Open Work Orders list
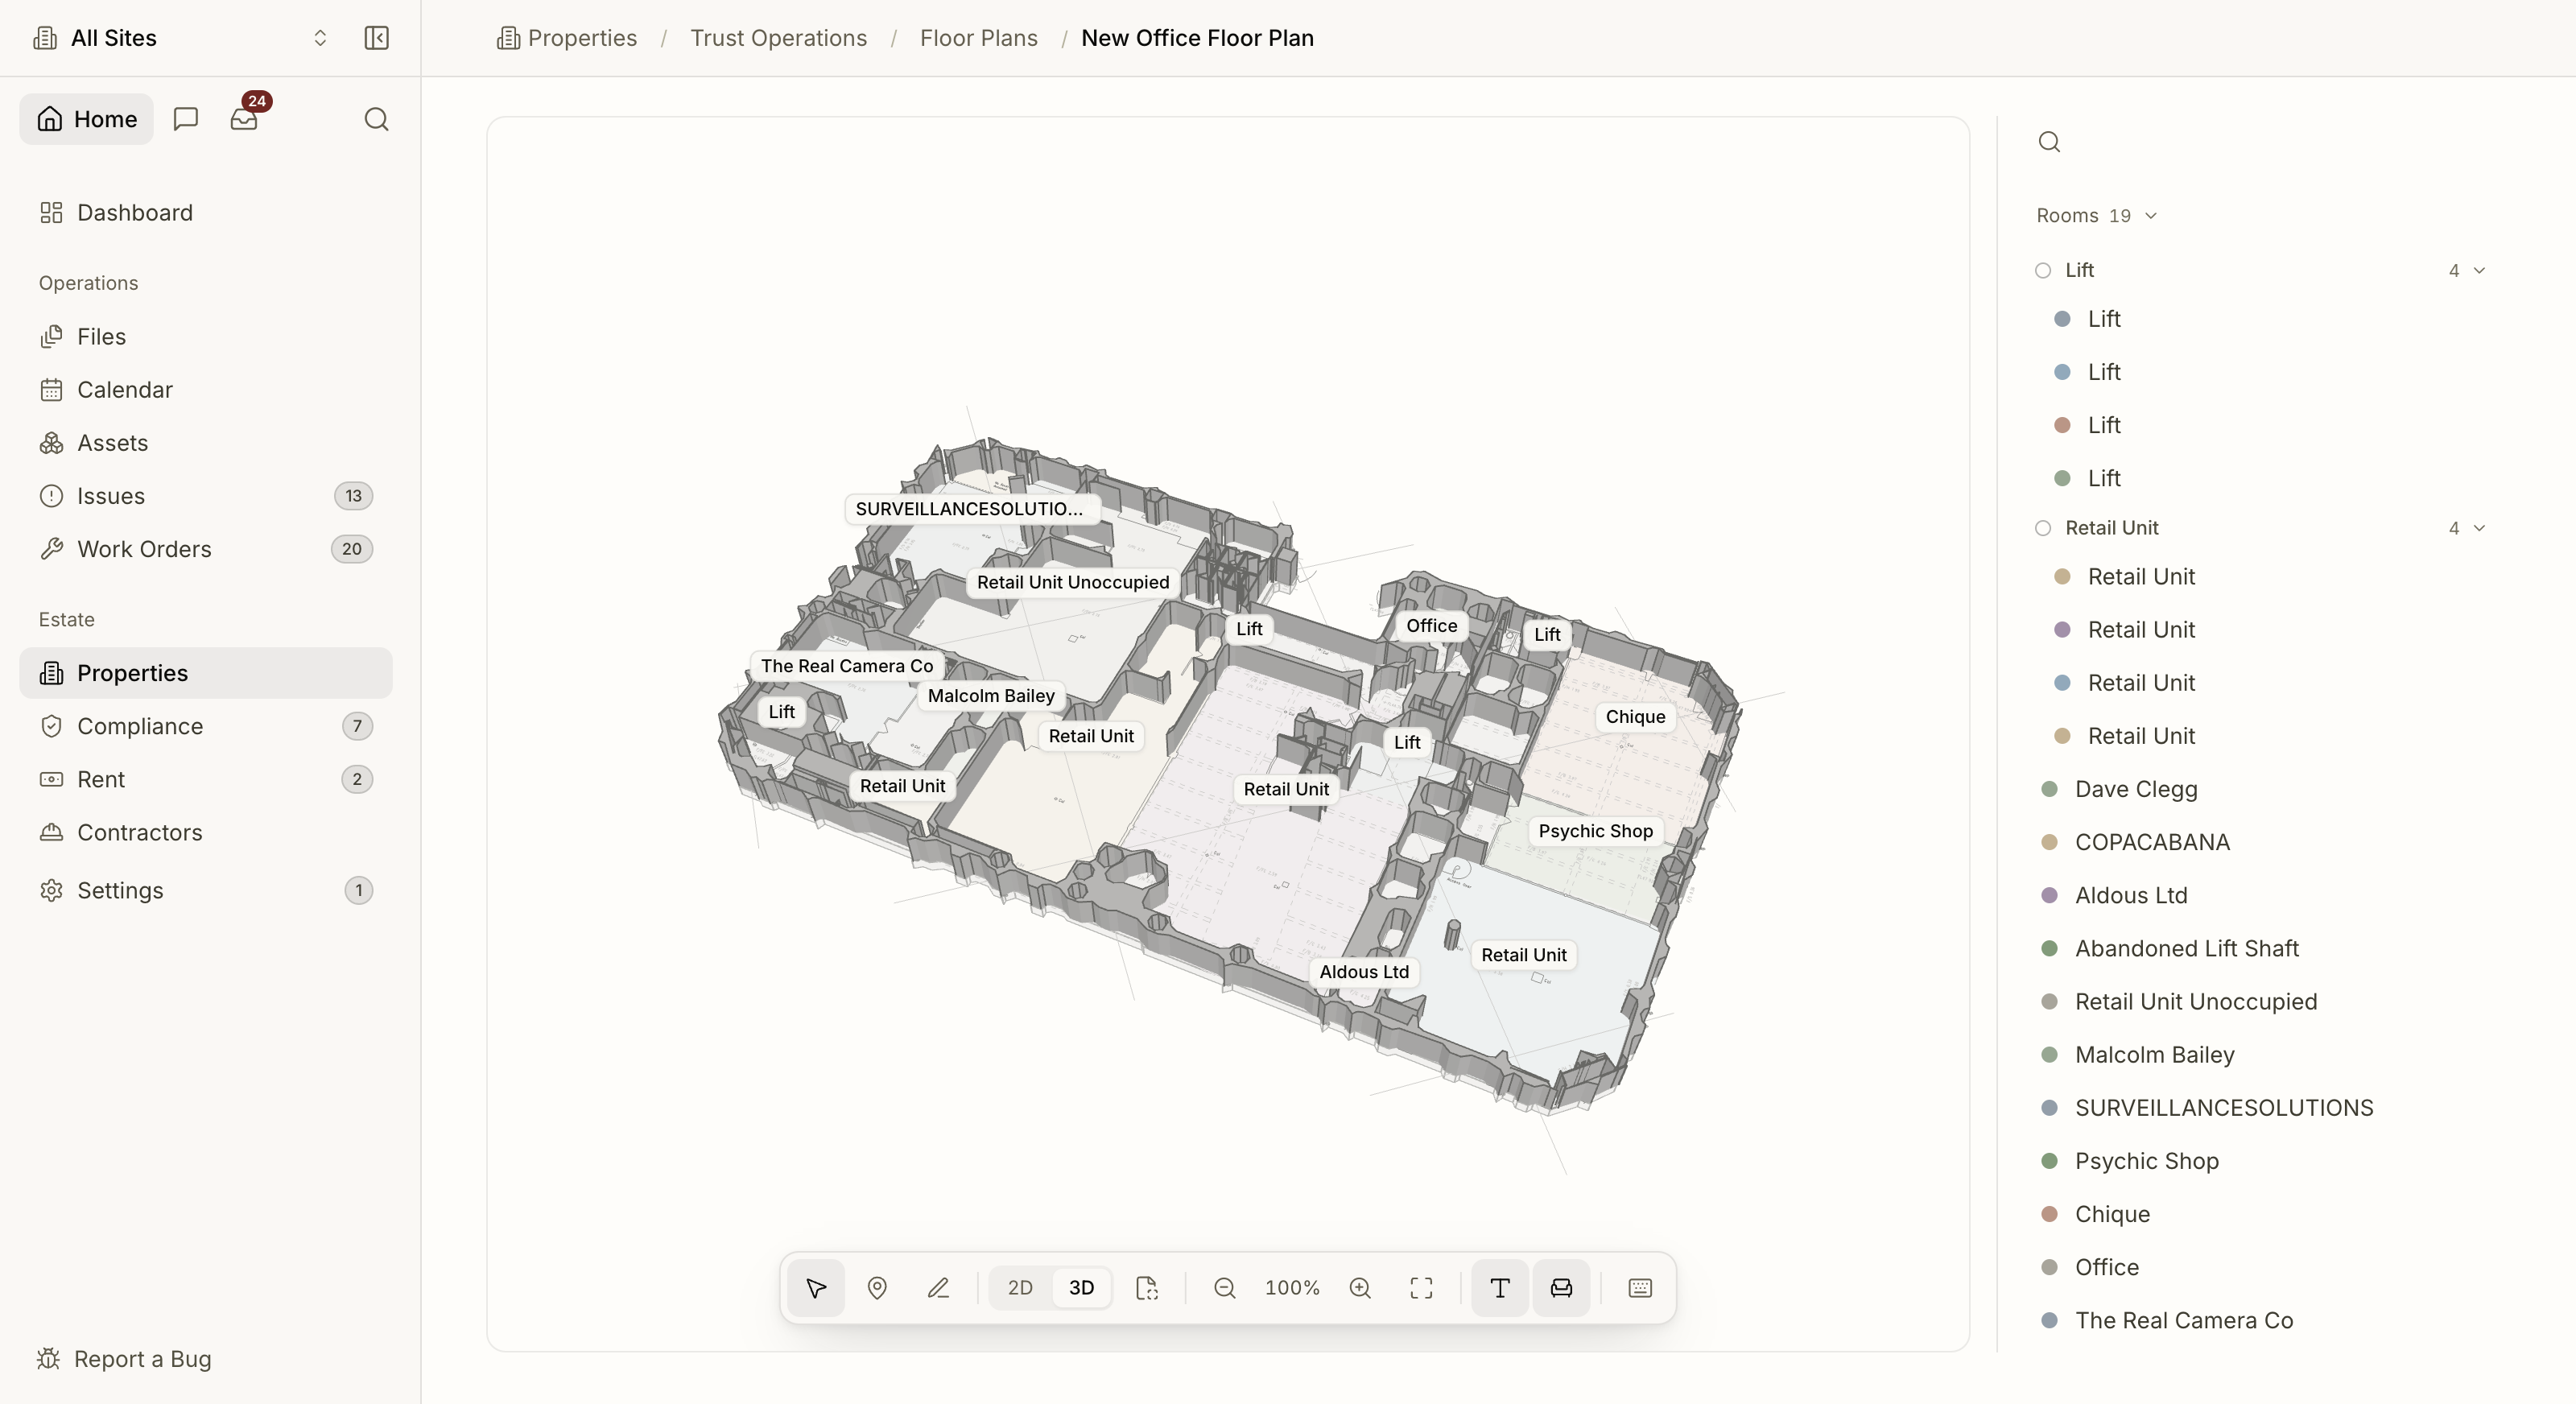The height and width of the screenshot is (1404, 2576). pyautogui.click(x=206, y=549)
